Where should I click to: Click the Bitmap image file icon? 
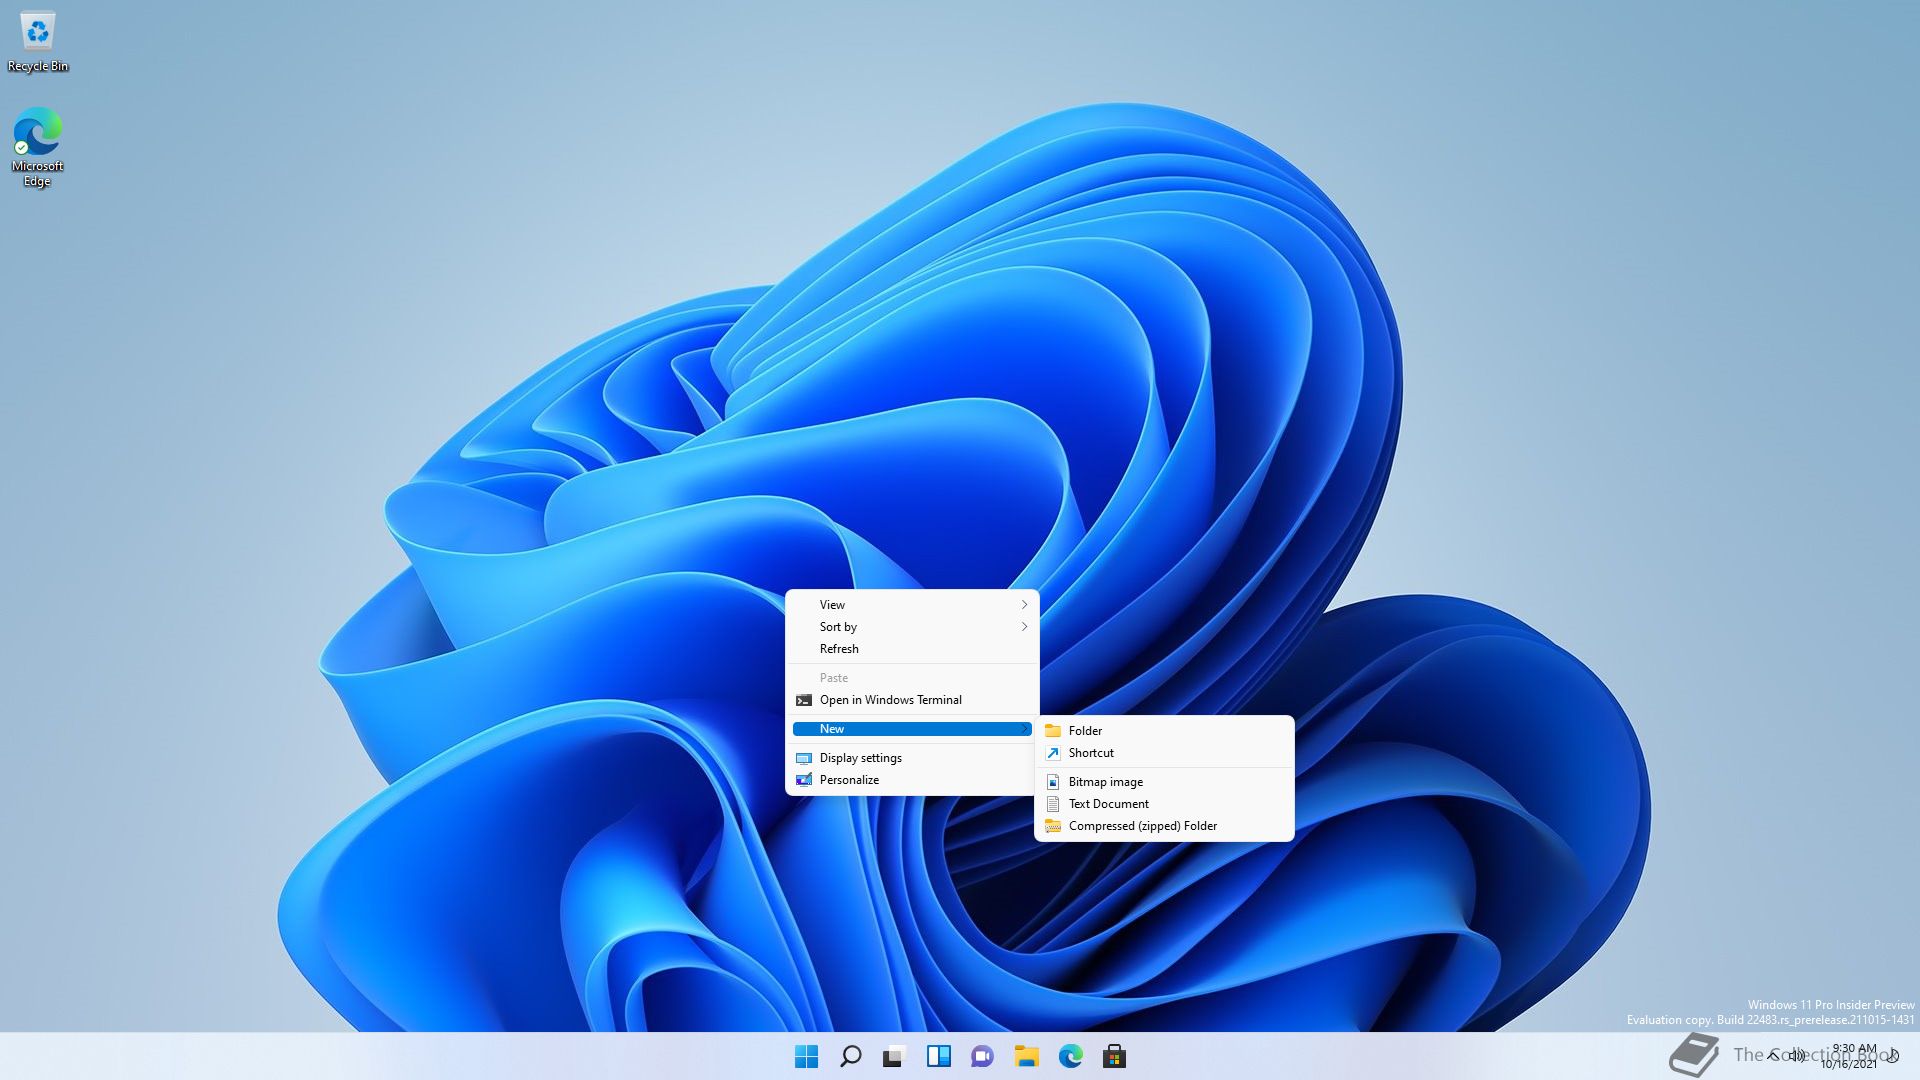click(x=1052, y=782)
